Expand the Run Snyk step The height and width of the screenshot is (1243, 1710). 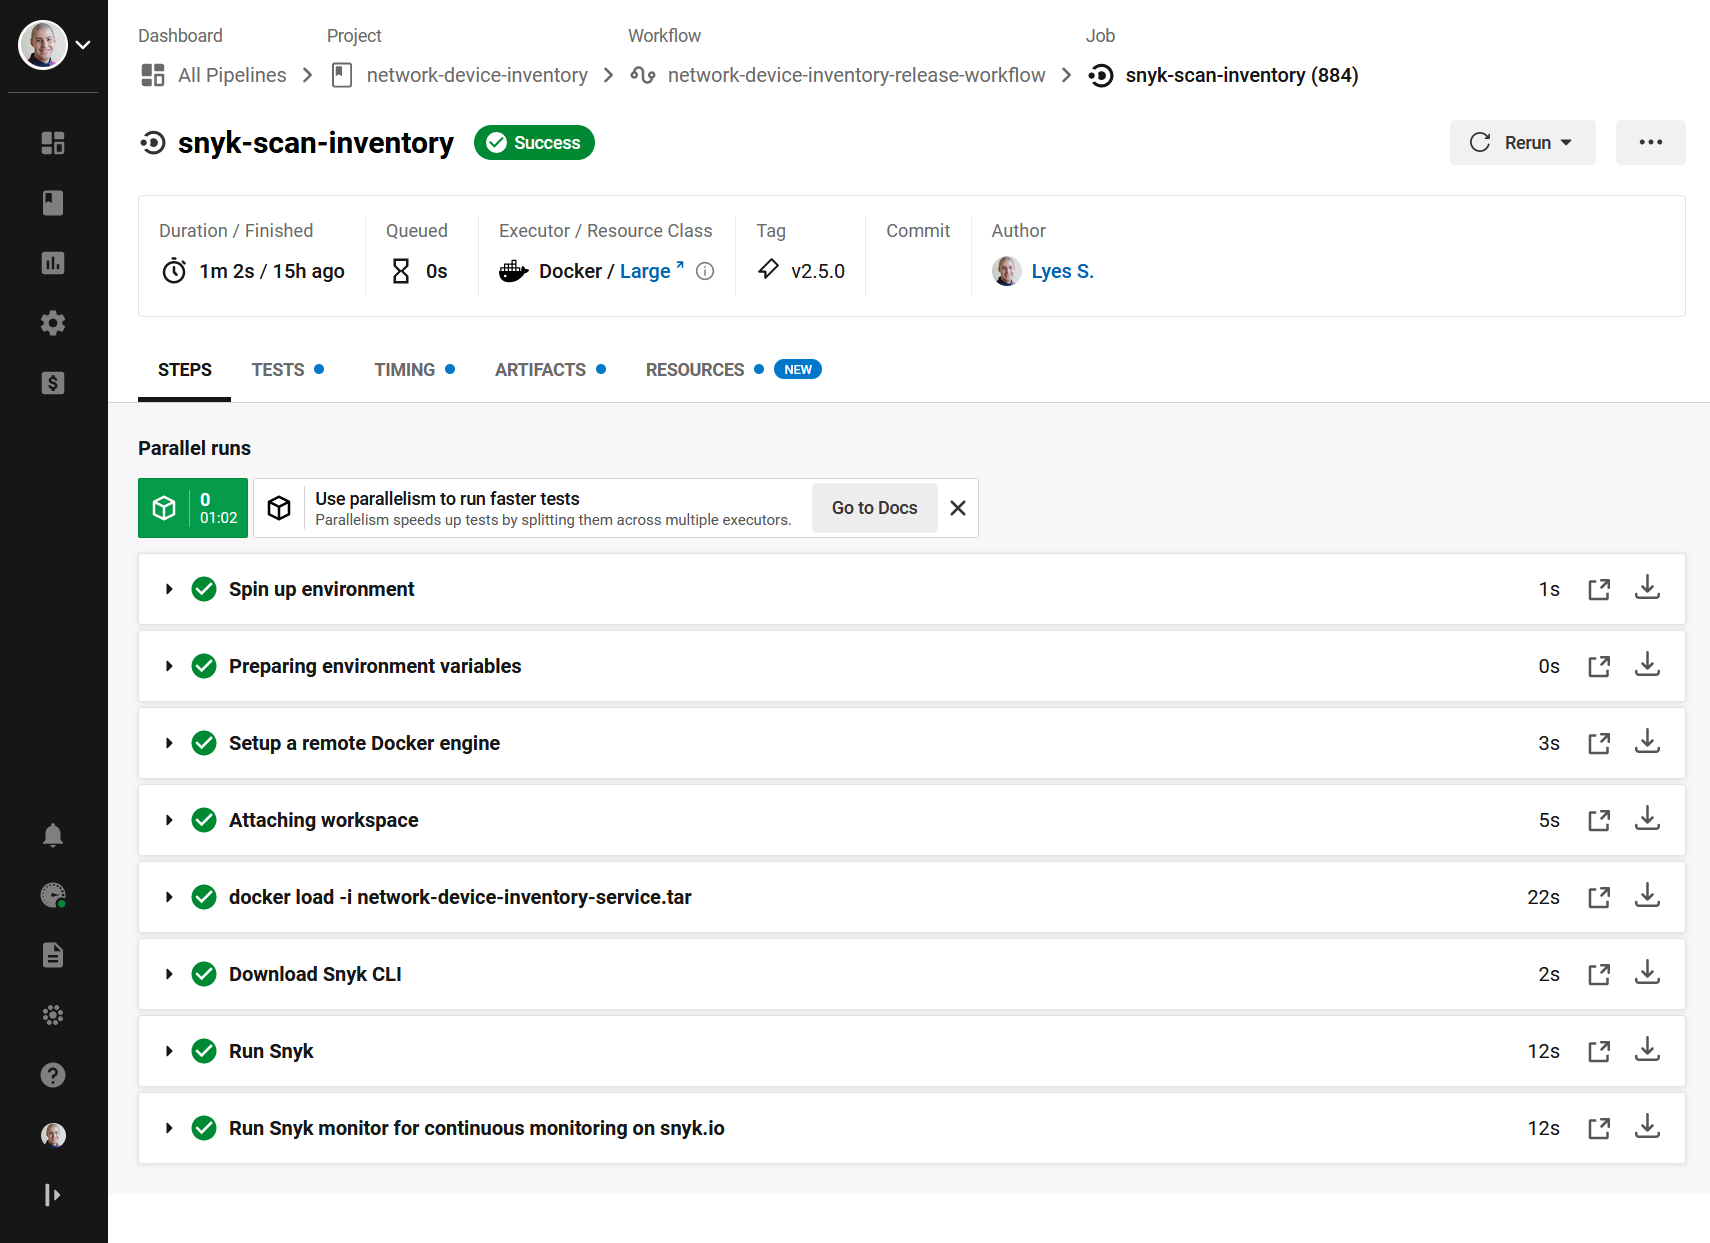(x=169, y=1051)
